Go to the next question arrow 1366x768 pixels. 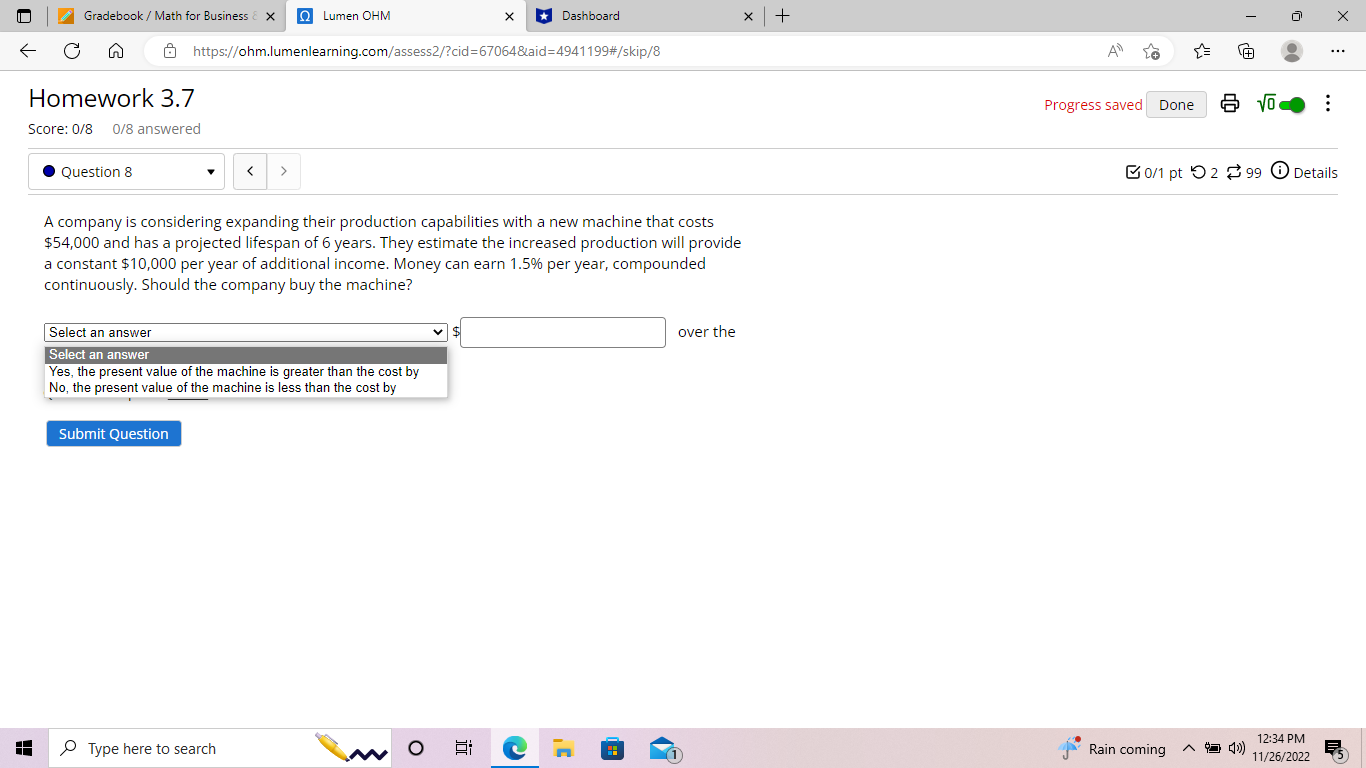[284, 172]
